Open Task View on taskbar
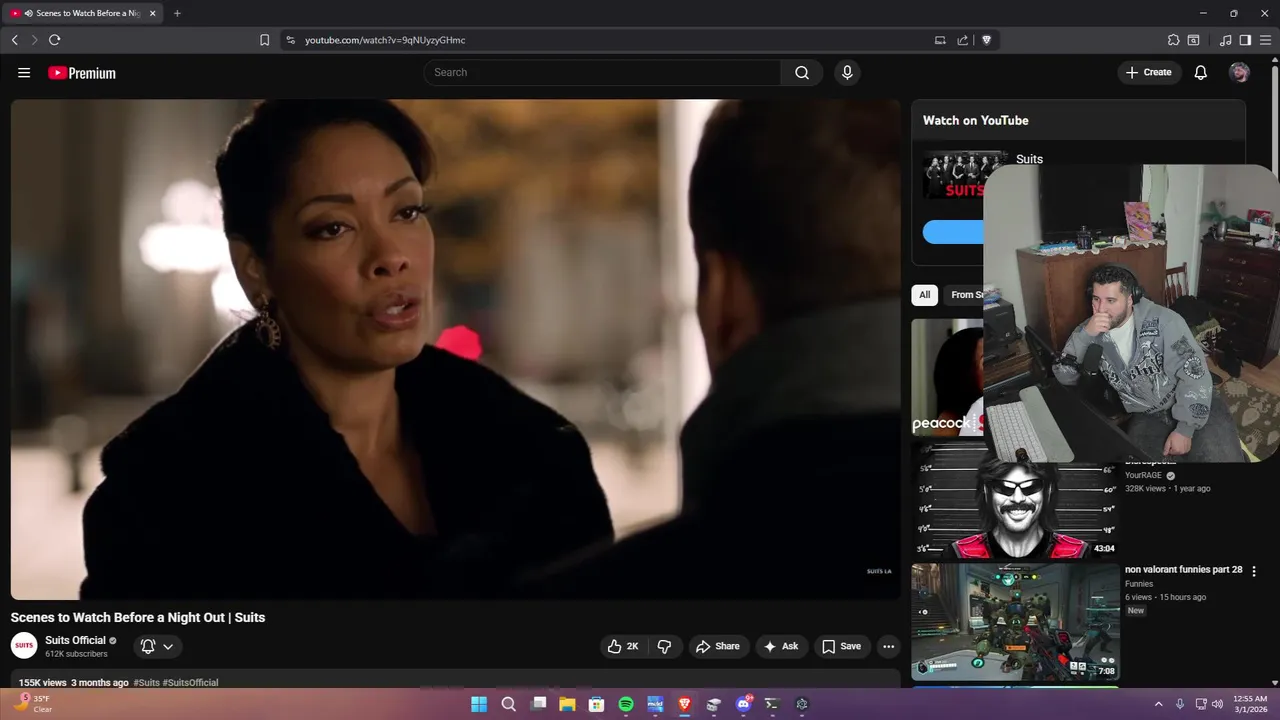Image resolution: width=1280 pixels, height=720 pixels. [x=538, y=704]
